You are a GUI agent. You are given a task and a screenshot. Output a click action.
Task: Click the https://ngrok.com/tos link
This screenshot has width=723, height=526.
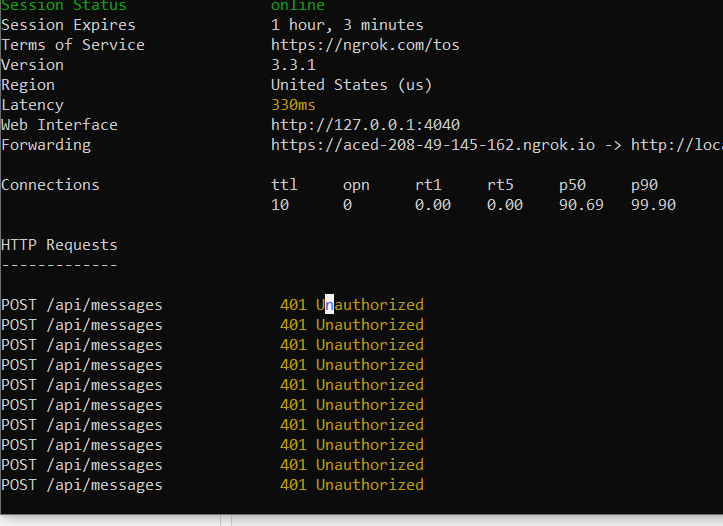point(365,45)
